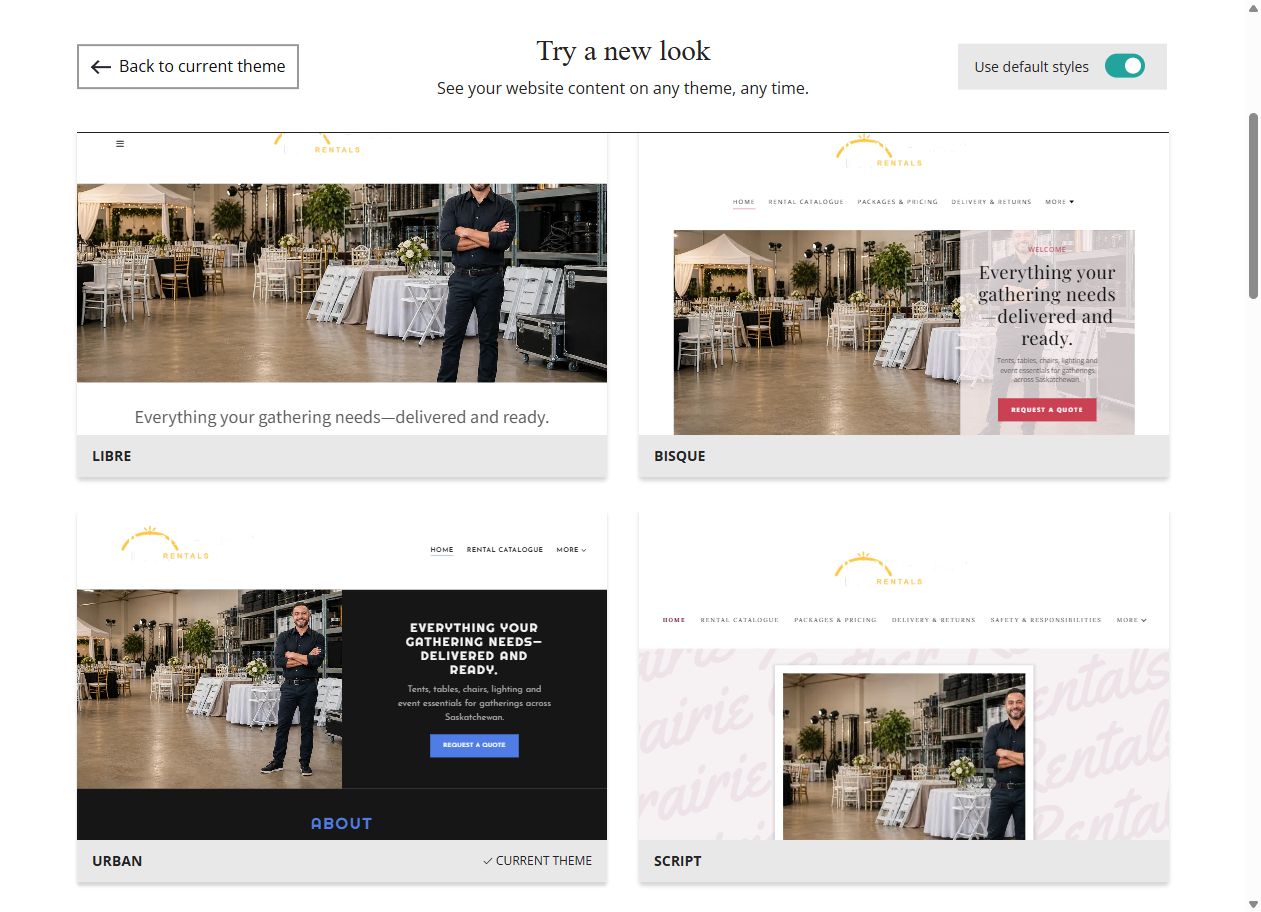This screenshot has width=1261, height=912.
Task: Select the Libre theme preview image
Action: tap(342, 283)
